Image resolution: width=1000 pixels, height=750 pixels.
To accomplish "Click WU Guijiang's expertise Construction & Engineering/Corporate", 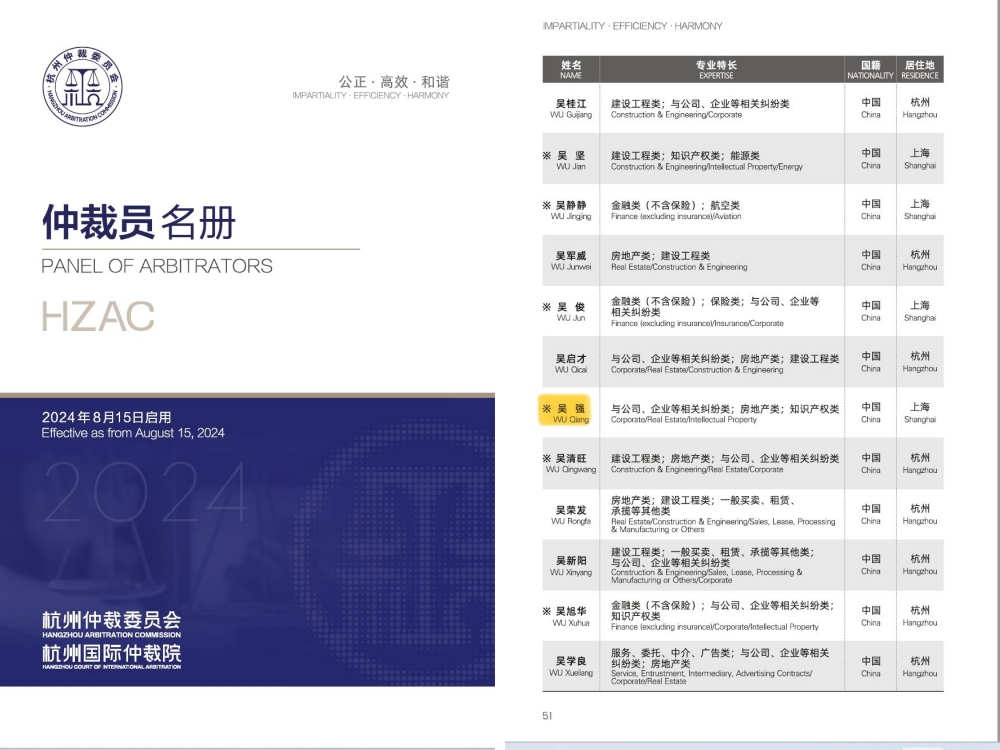I will pos(676,115).
